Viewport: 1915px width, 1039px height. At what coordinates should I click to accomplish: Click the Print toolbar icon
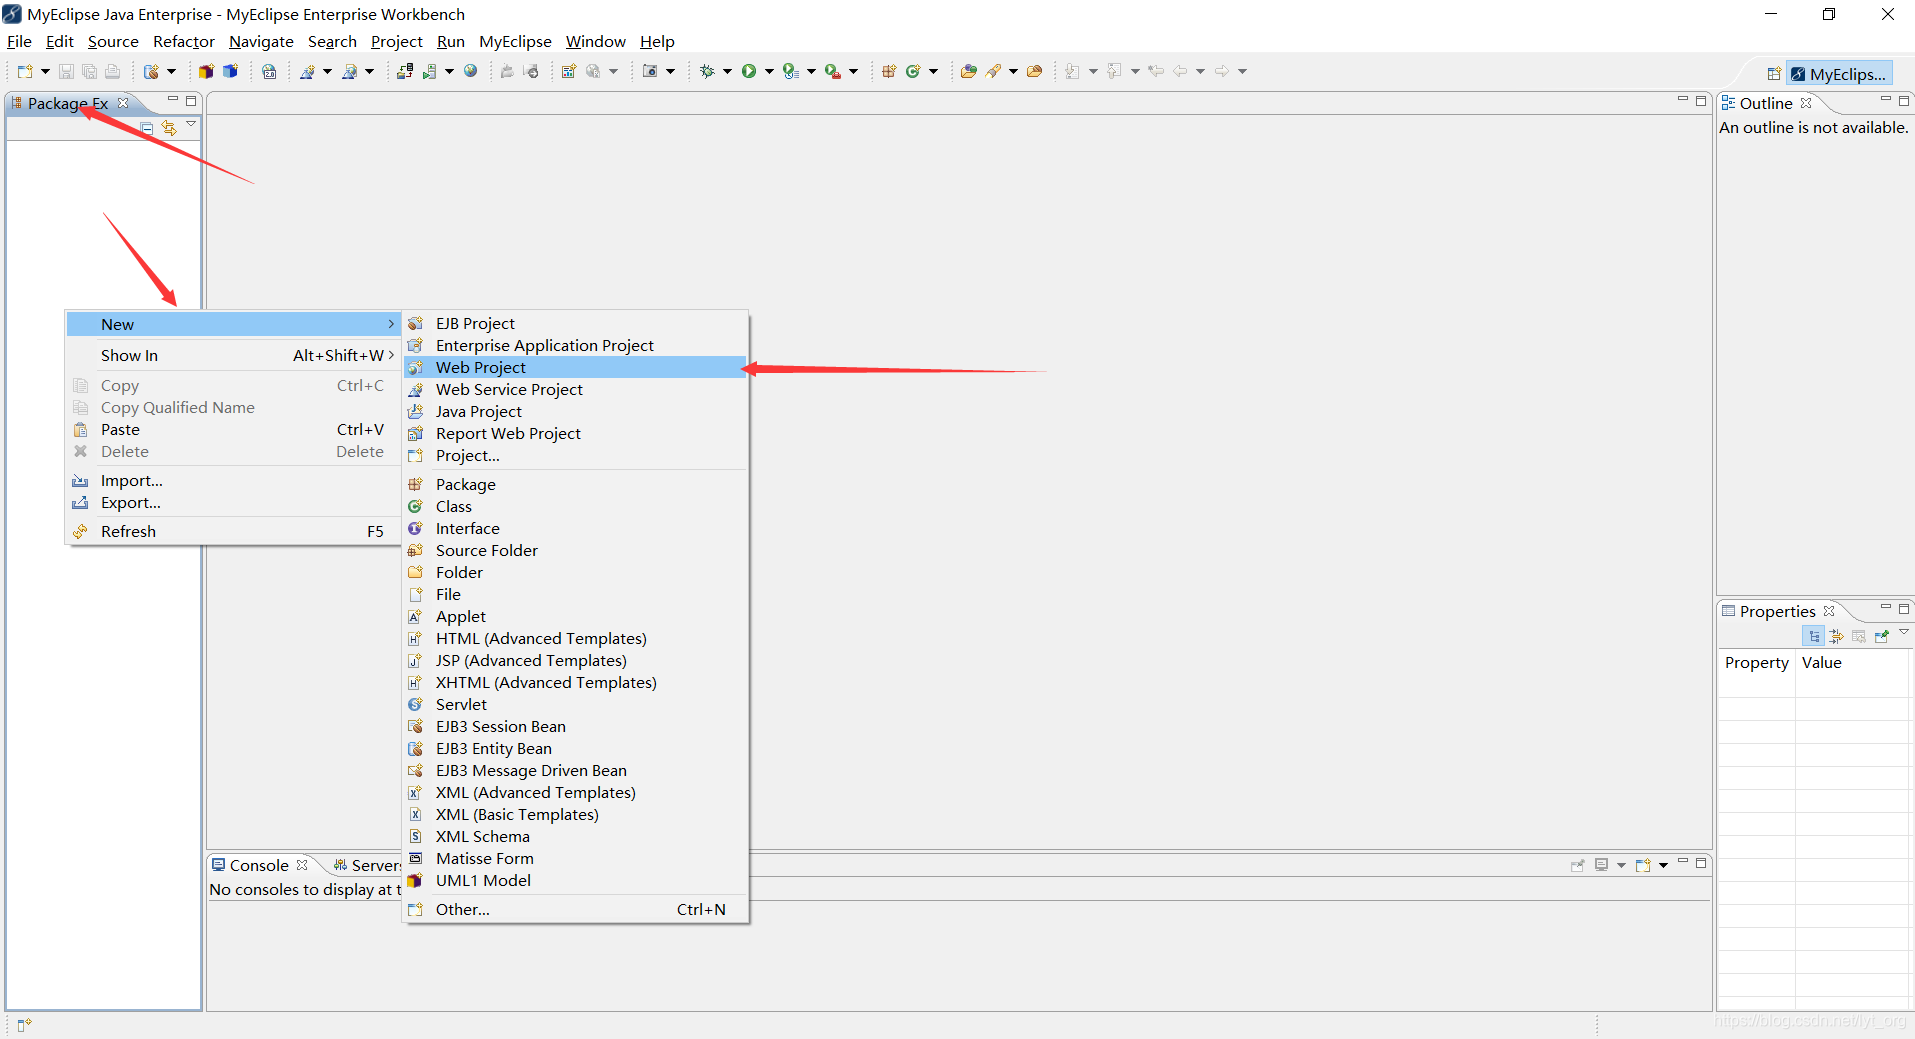112,71
